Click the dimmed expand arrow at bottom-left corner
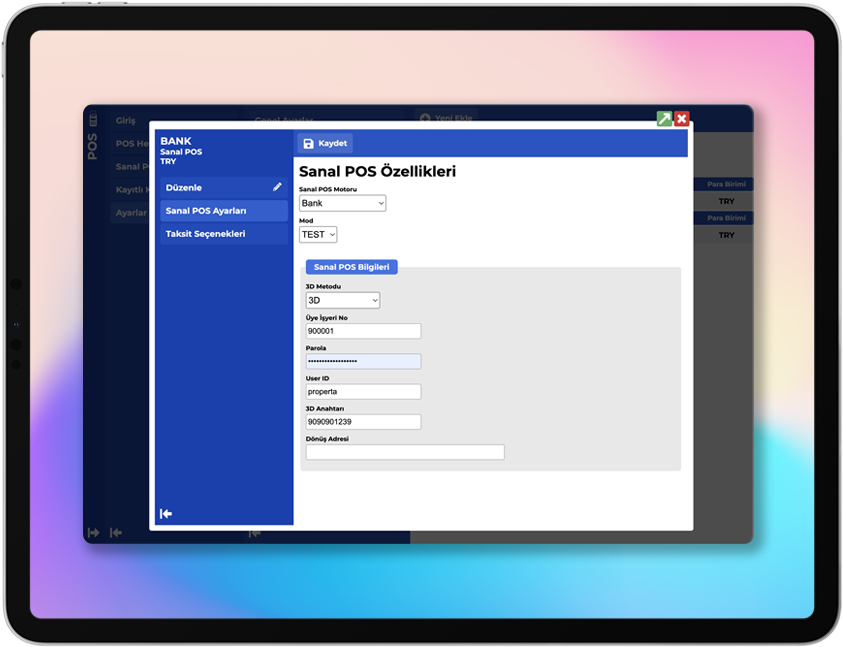 (94, 533)
